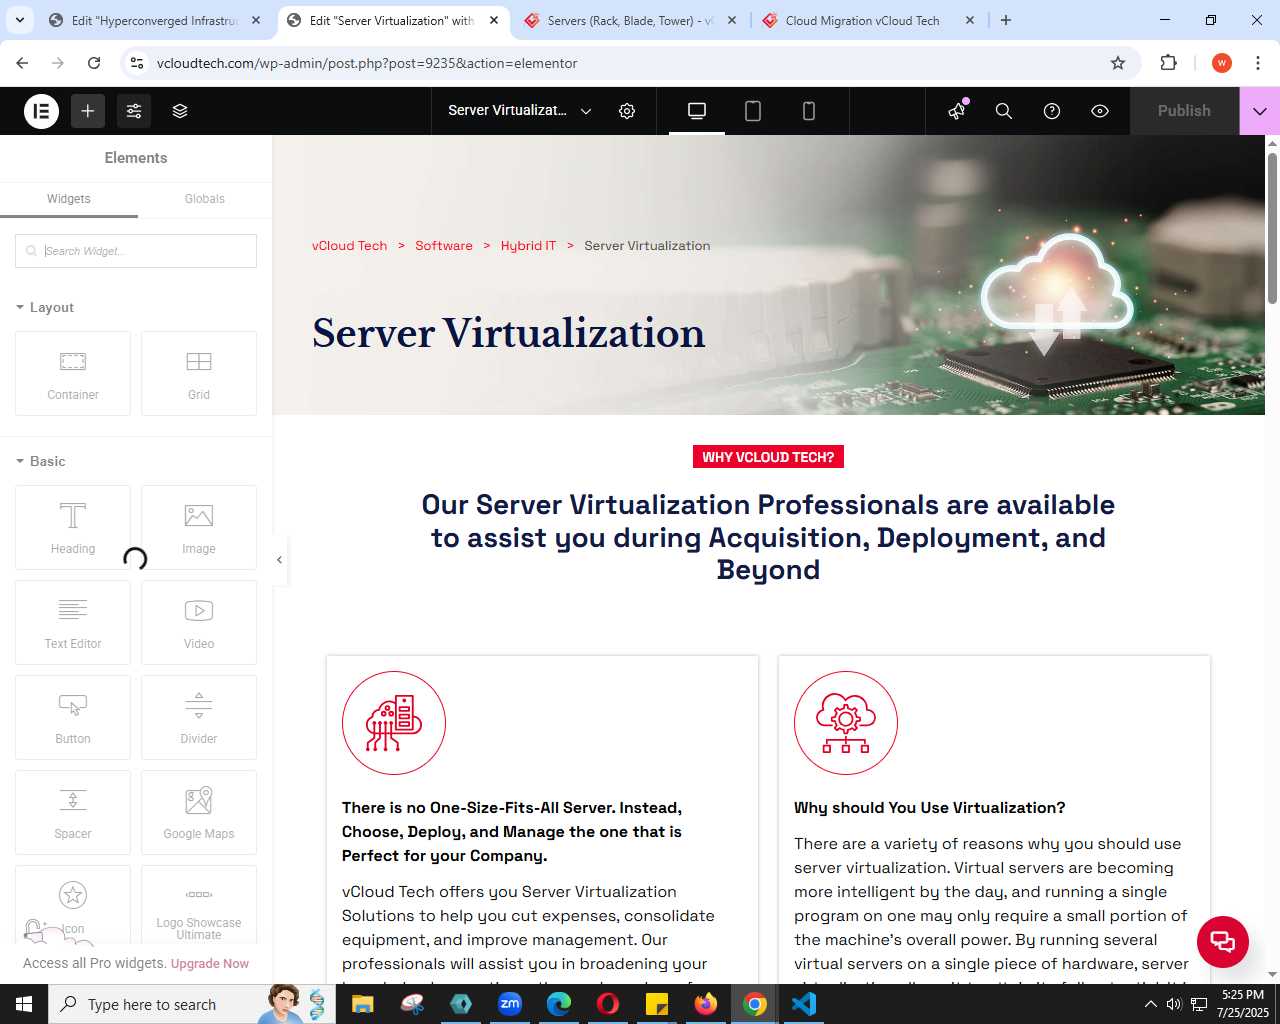Viewport: 1280px width, 1024px height.
Task: Open Chrome profile avatar menu
Action: (x=1222, y=63)
